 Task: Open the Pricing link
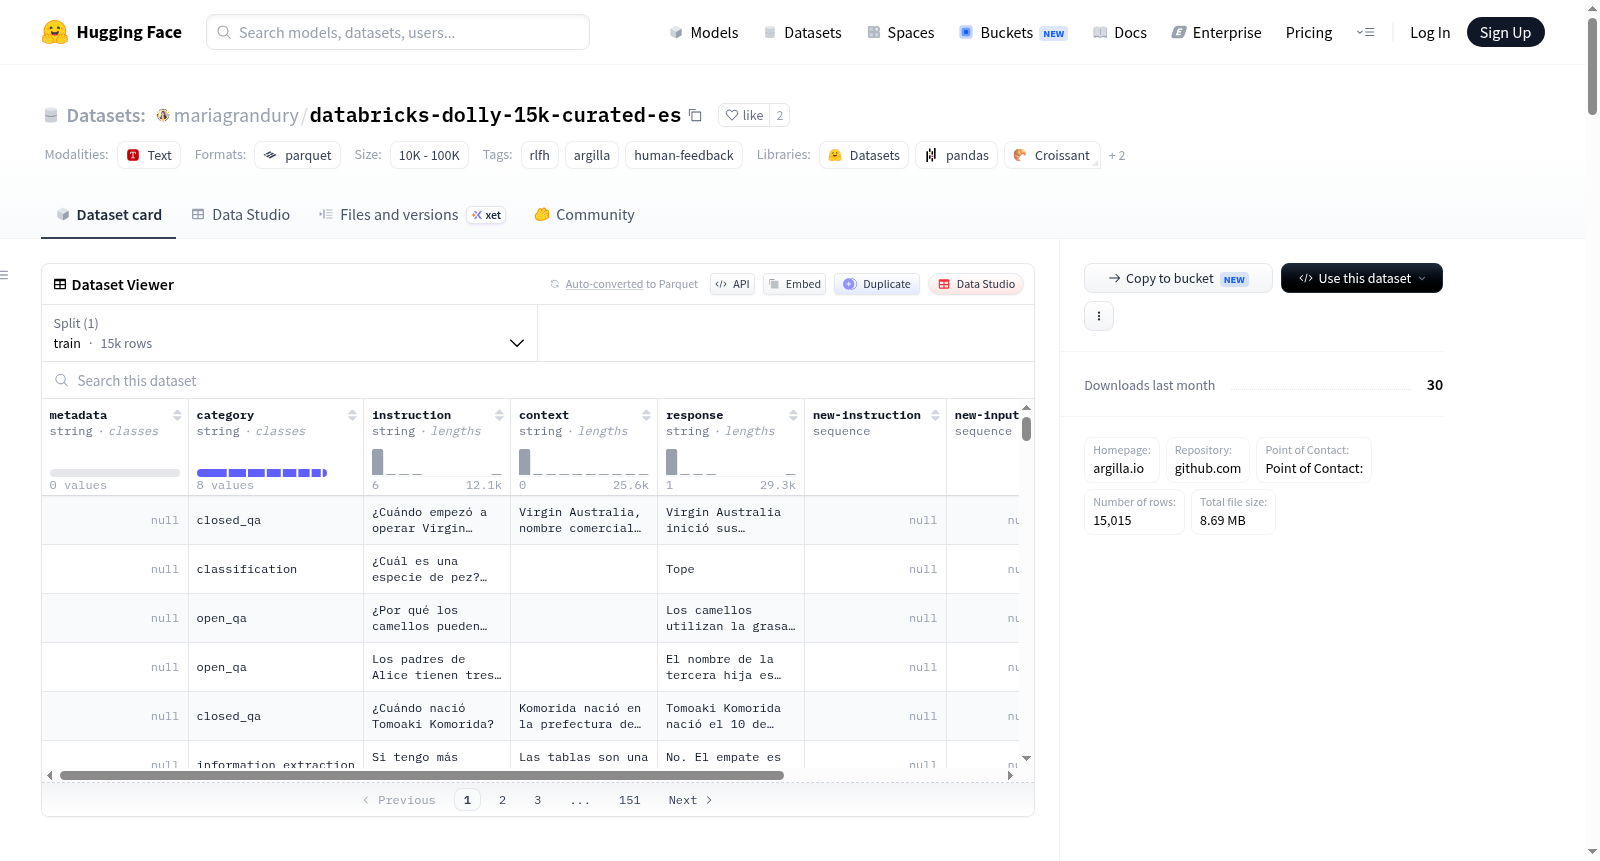pyautogui.click(x=1309, y=32)
